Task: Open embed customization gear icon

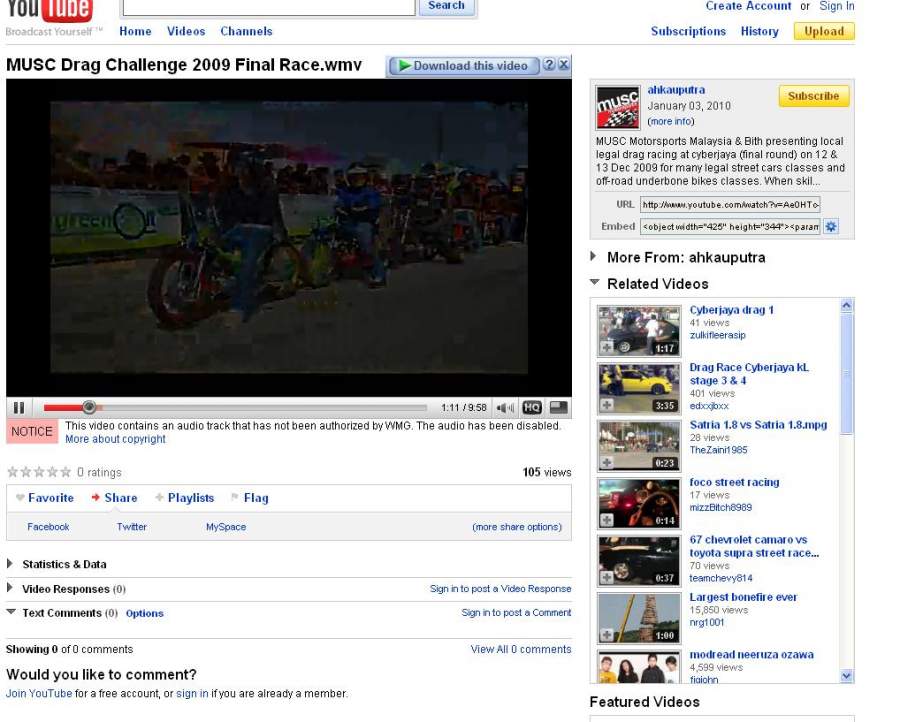Action: click(x=831, y=227)
